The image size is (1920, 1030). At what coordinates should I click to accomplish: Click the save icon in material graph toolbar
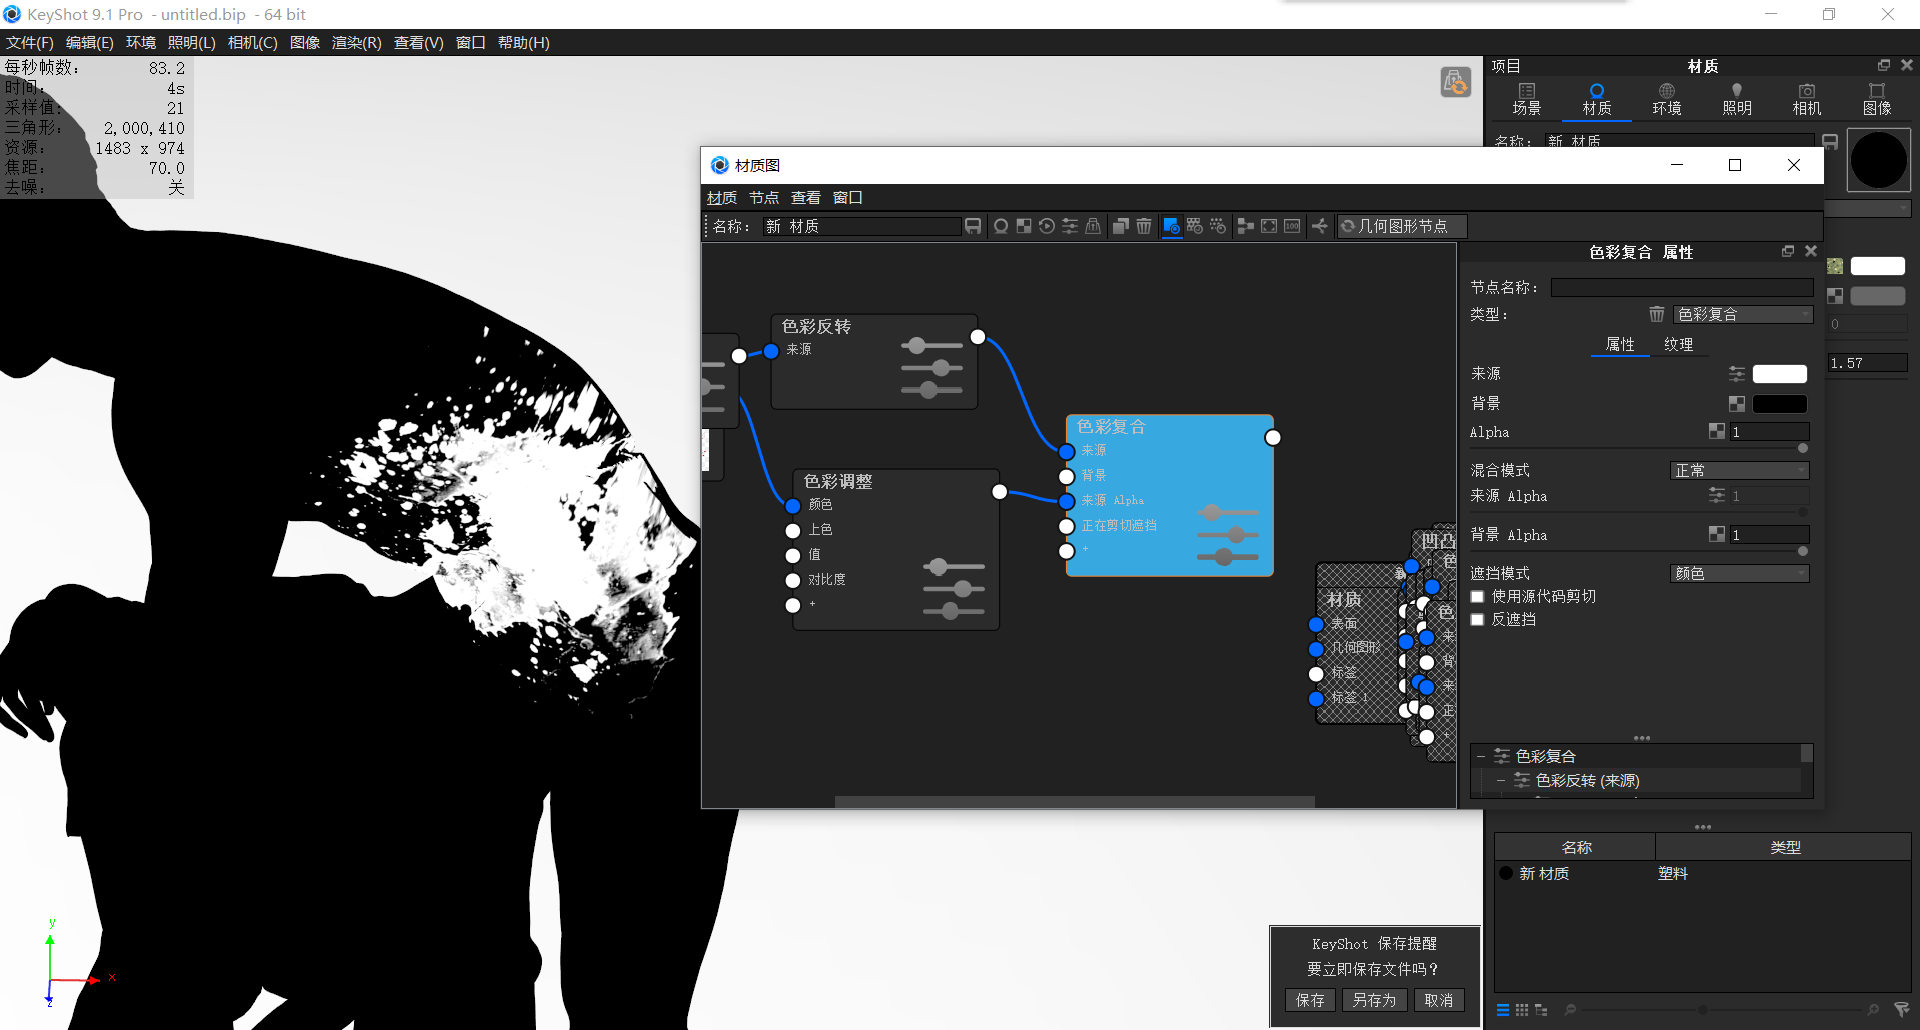click(x=973, y=226)
